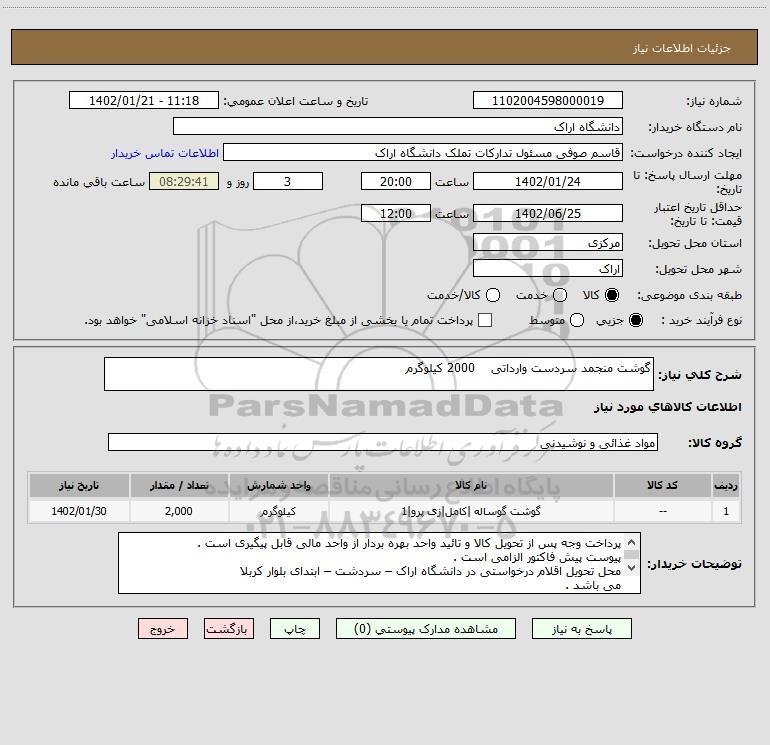Click the اطلاعات کالاهای مورد نیاز heading
770x745 pixels.
tap(668, 407)
